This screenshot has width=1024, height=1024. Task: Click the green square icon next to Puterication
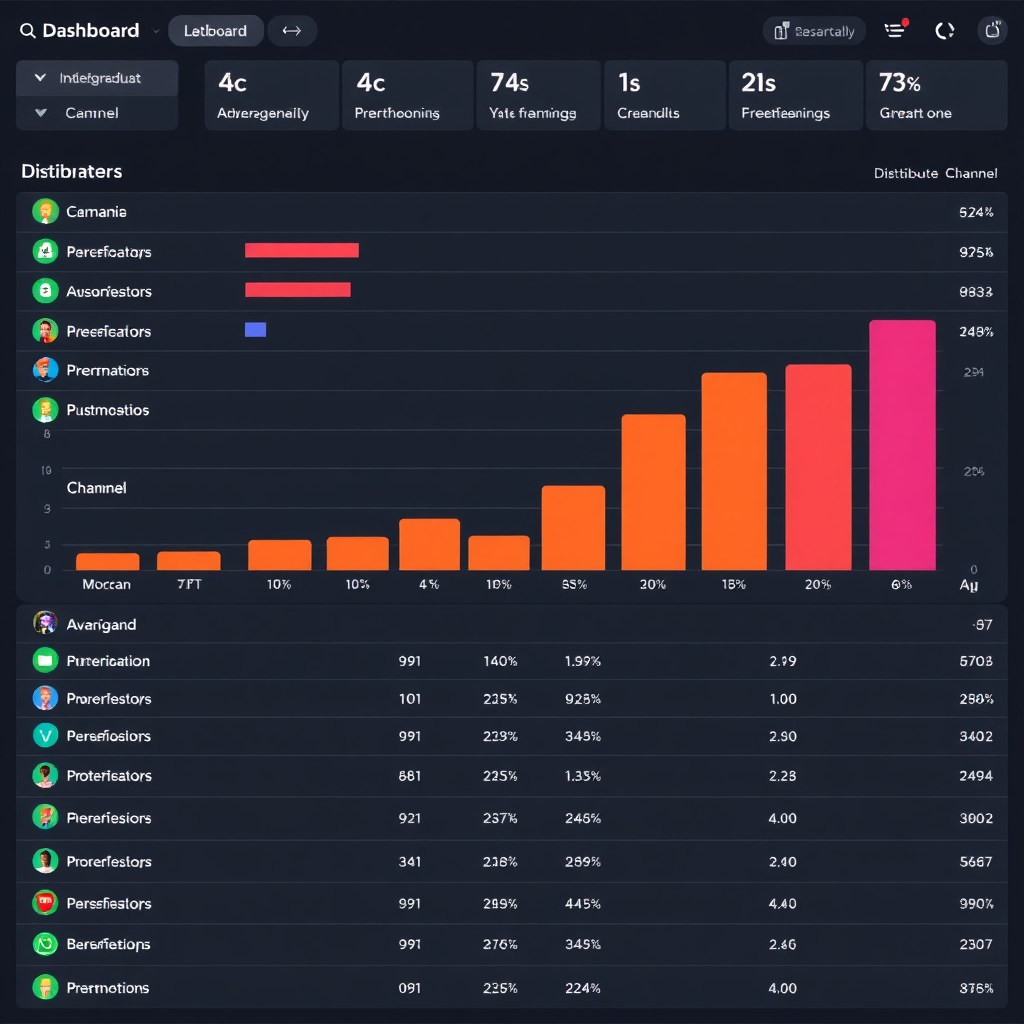pyautogui.click(x=45, y=660)
